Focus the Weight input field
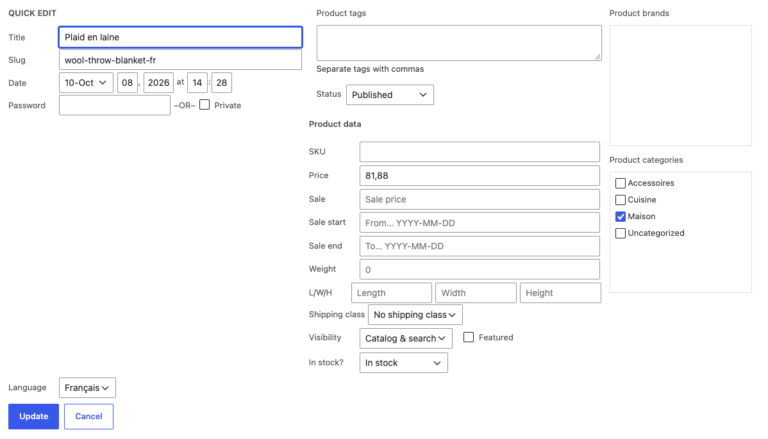The height and width of the screenshot is (439, 768). 480,269
